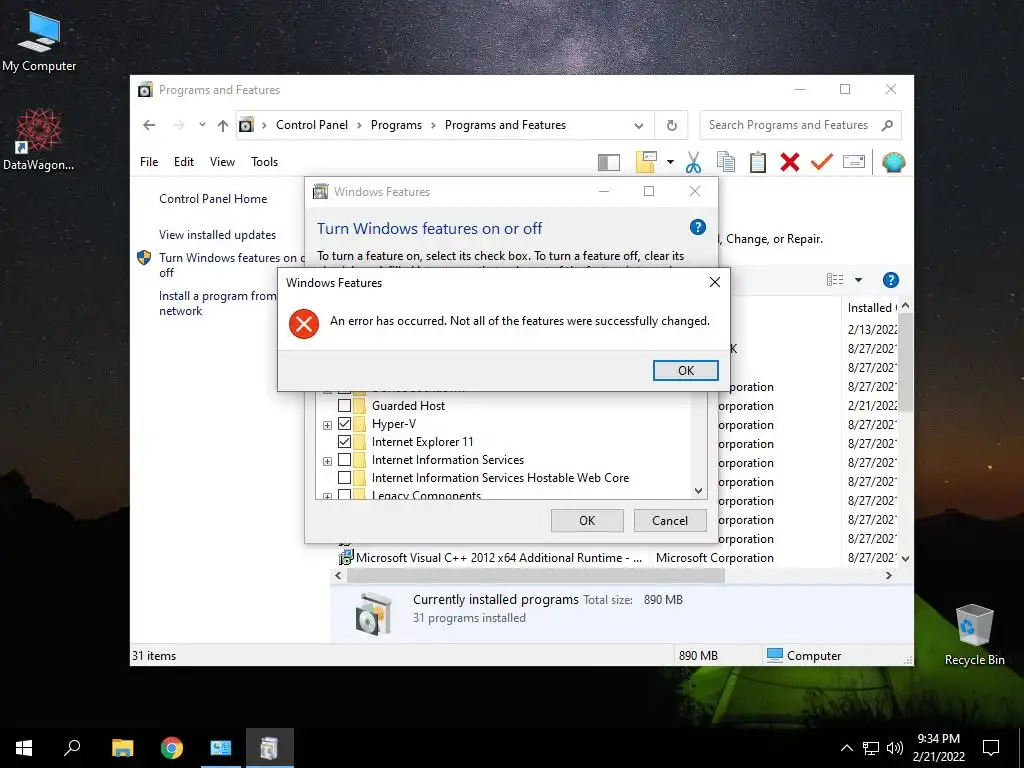The height and width of the screenshot is (768, 1024).
Task: Open the File menu
Action: click(x=149, y=161)
